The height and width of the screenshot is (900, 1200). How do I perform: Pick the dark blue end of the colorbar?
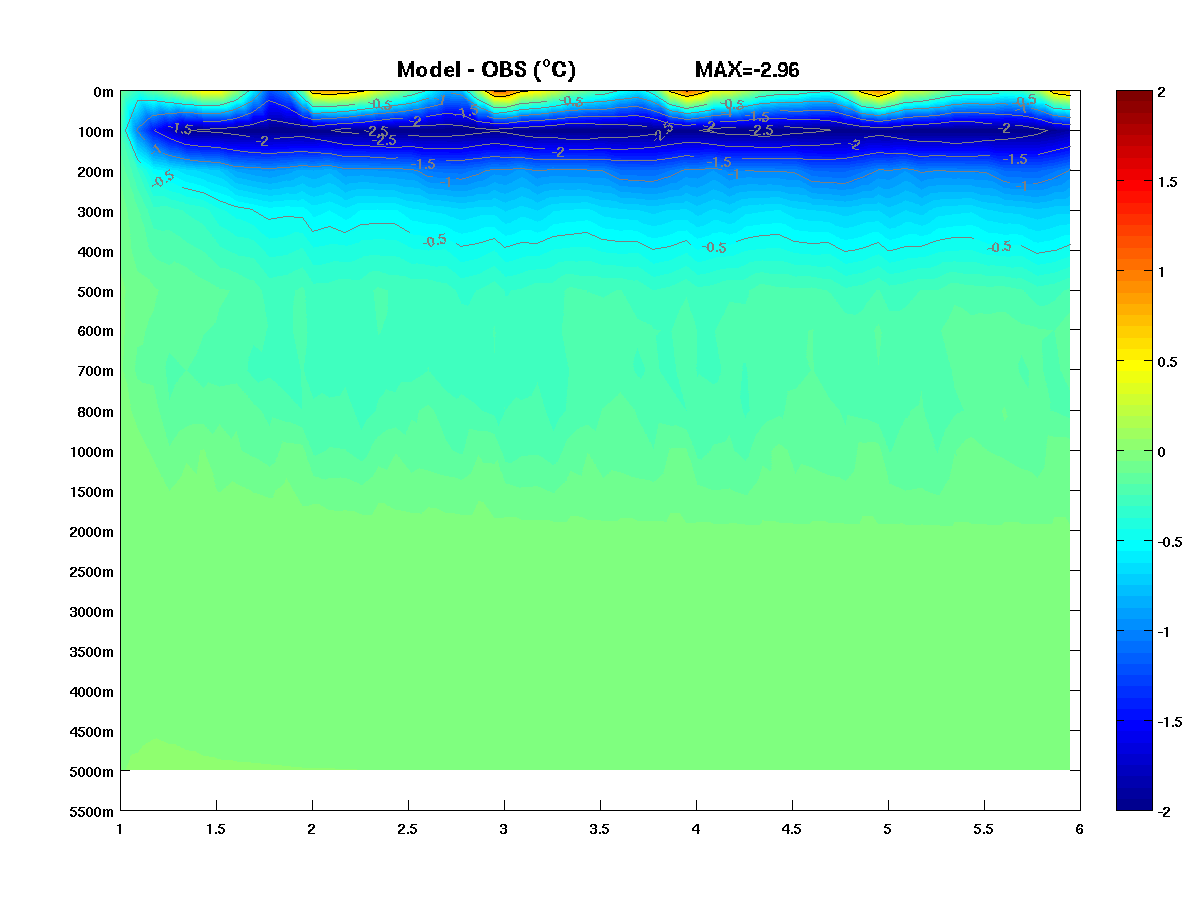pyautogui.click(x=1133, y=803)
